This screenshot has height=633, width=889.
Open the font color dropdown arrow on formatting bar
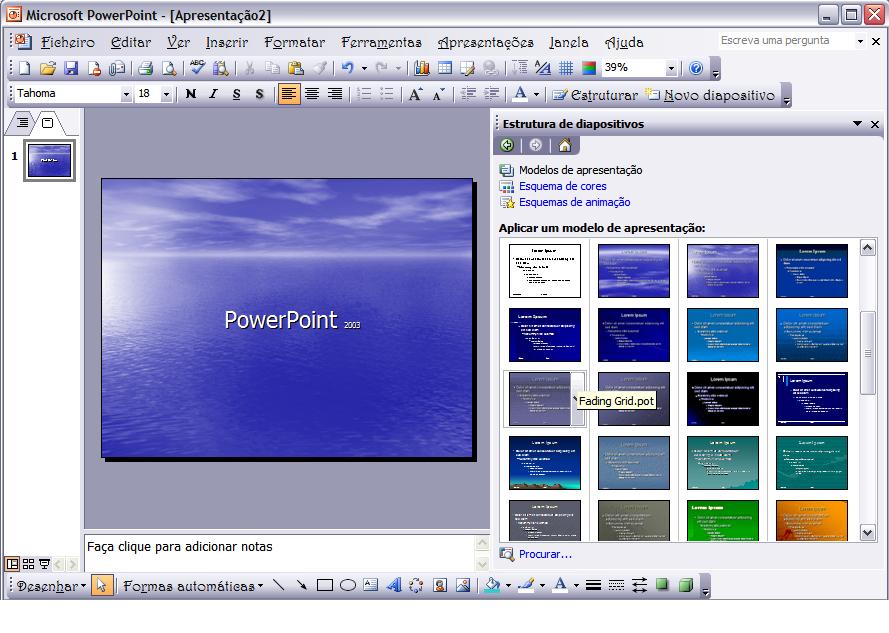pos(536,94)
